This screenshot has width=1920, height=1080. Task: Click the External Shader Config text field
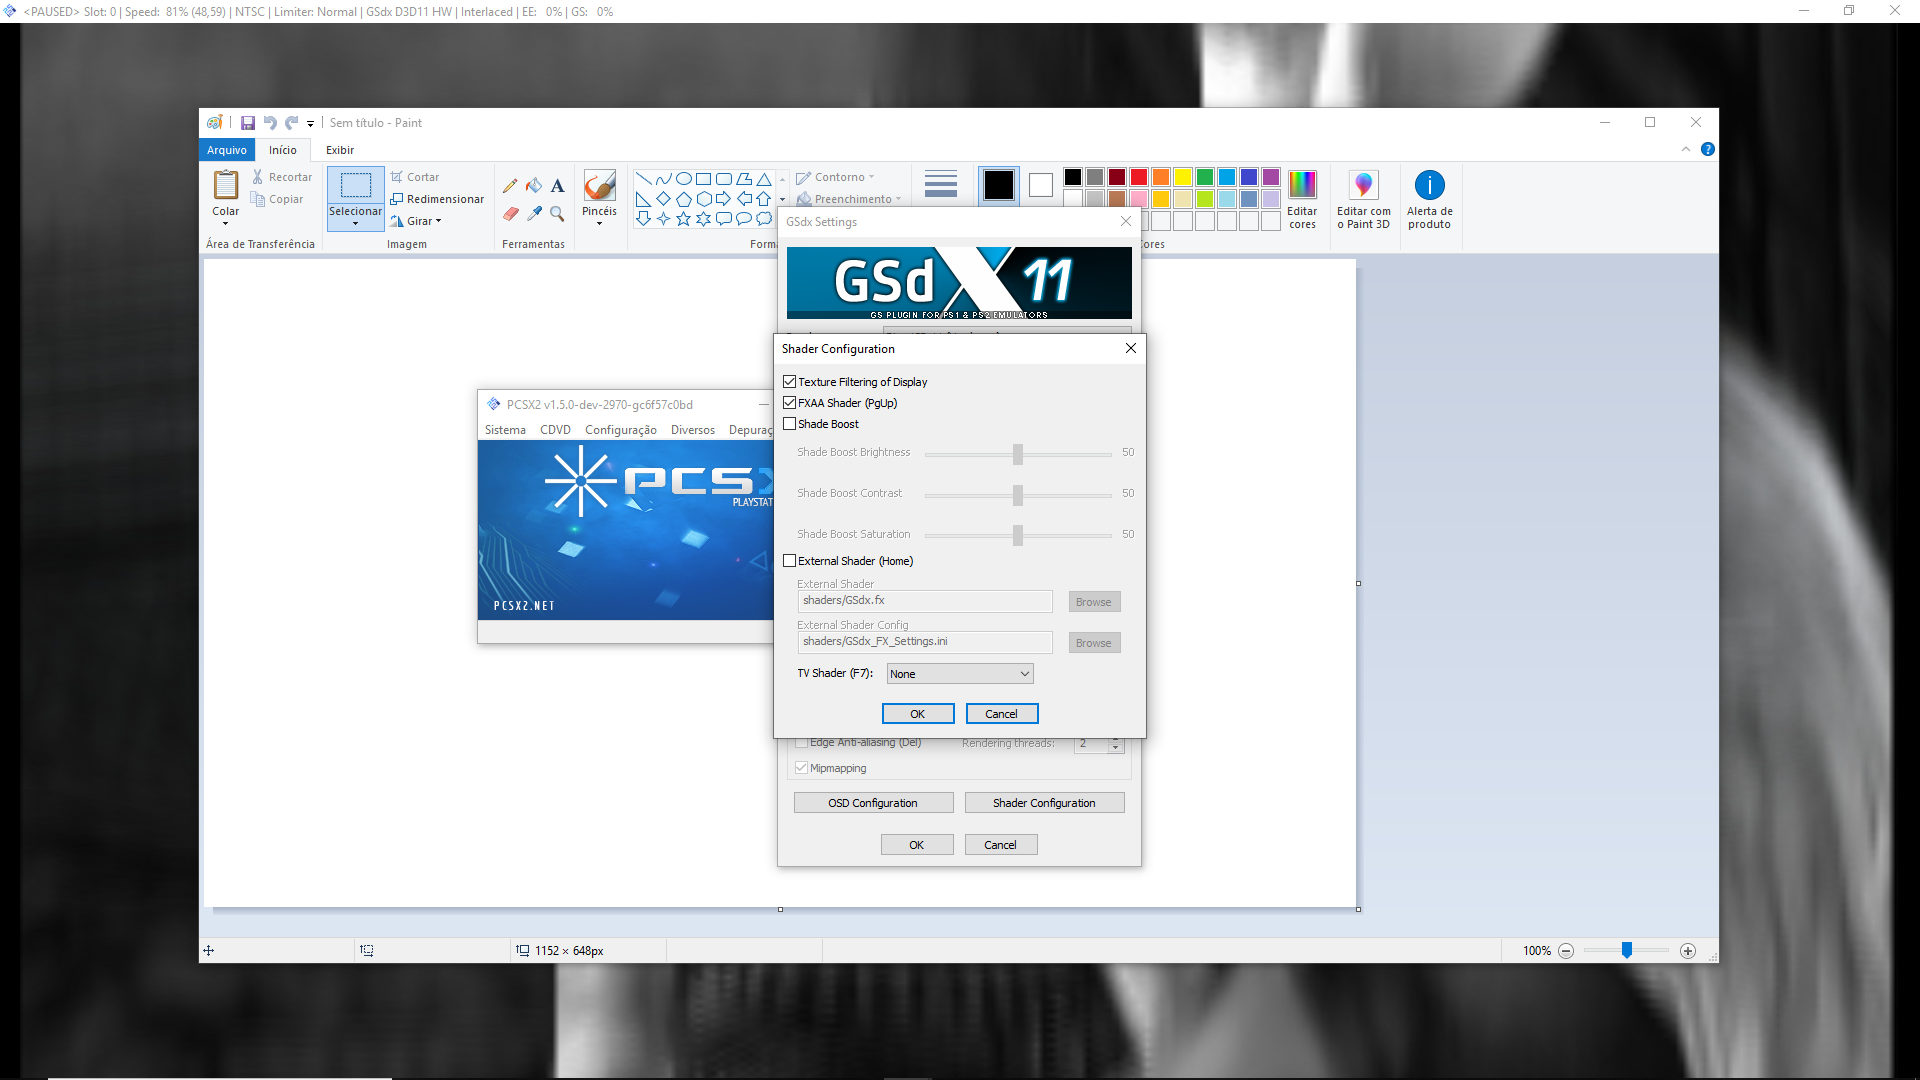(x=924, y=641)
